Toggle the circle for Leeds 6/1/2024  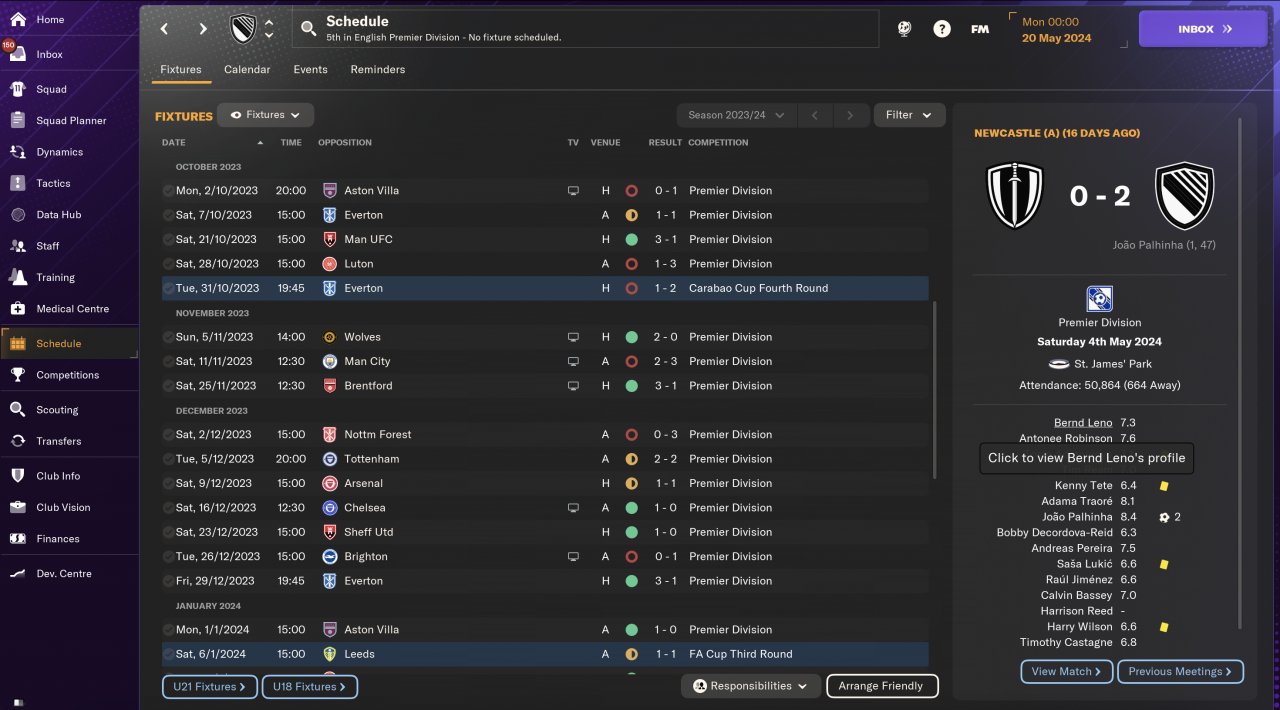[x=168, y=654]
